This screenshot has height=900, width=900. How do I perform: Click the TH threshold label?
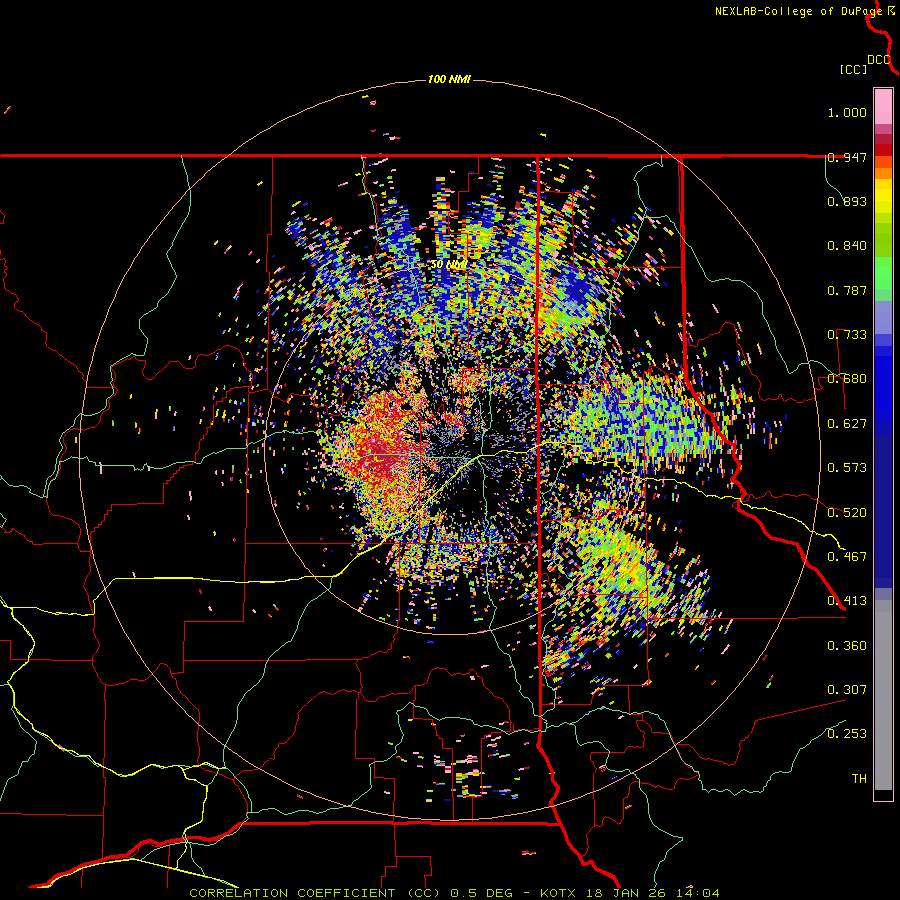click(859, 779)
